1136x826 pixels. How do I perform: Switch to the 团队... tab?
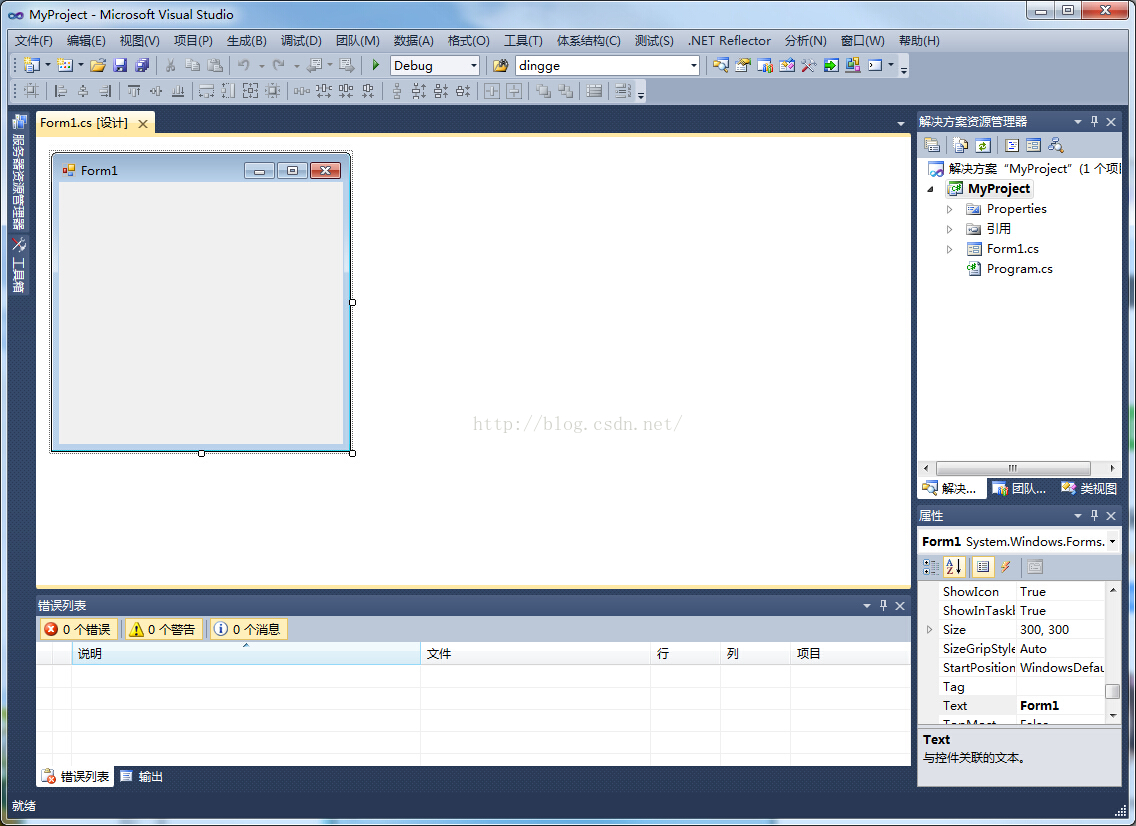pyautogui.click(x=1020, y=489)
